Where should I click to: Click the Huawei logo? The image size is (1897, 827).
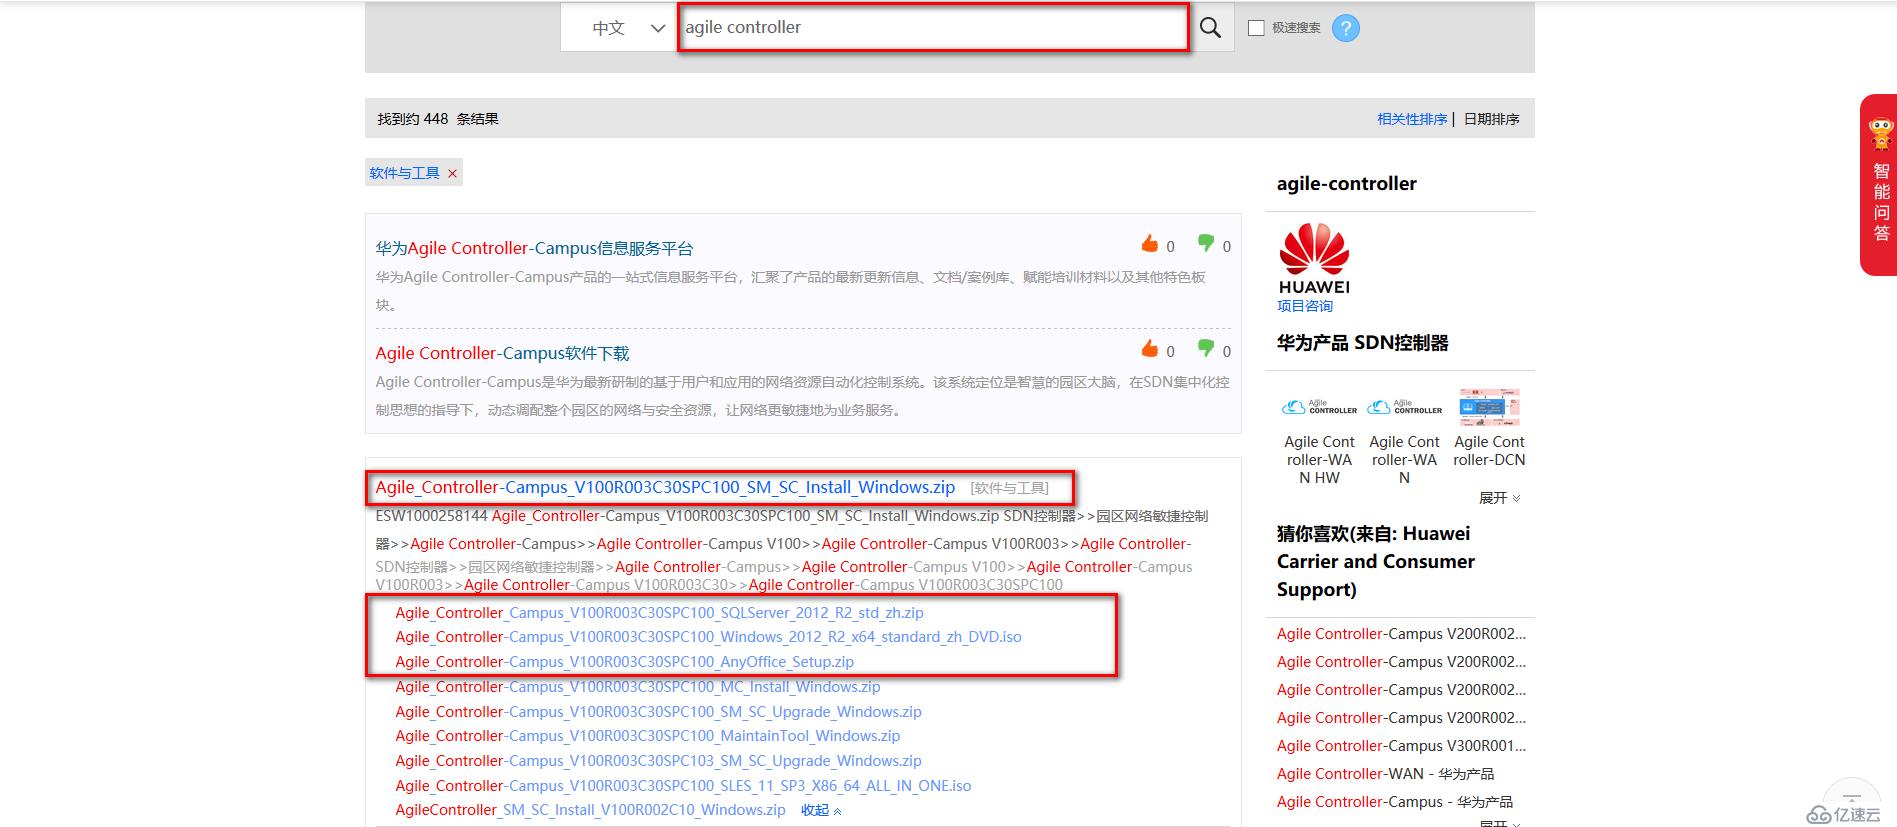[x=1314, y=259]
